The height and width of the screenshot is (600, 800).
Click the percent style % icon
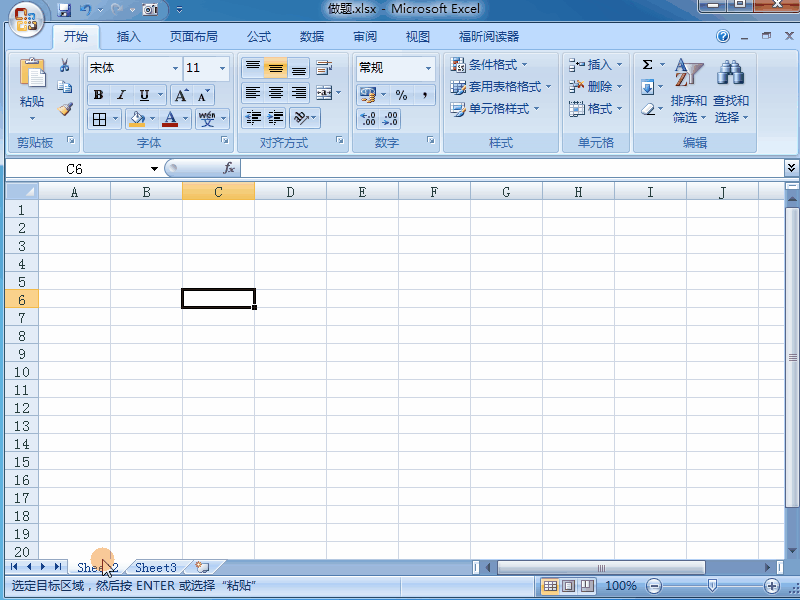(x=400, y=93)
